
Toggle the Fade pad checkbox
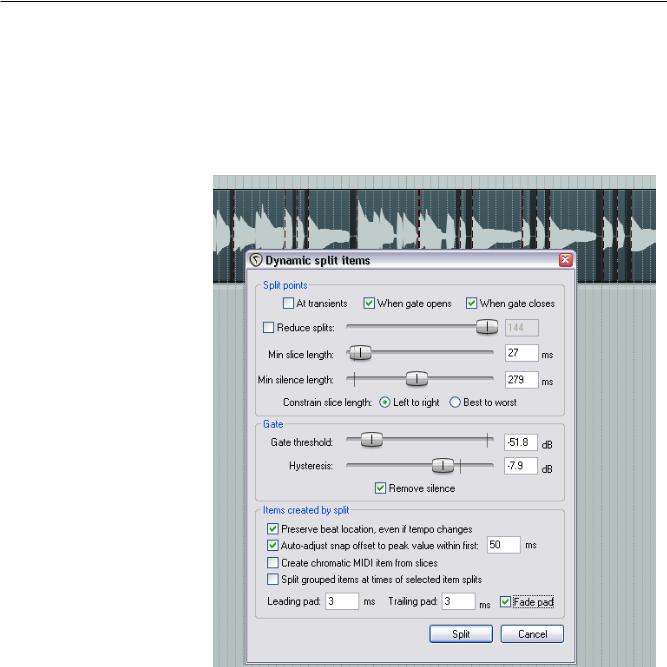coord(505,602)
